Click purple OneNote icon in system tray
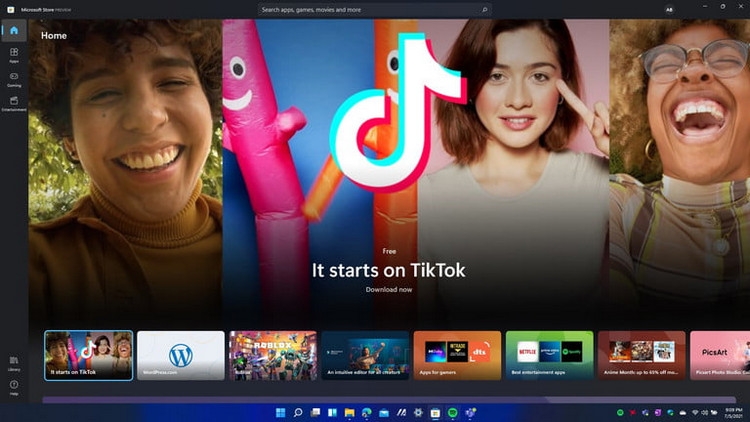 pyautogui.click(x=658, y=412)
